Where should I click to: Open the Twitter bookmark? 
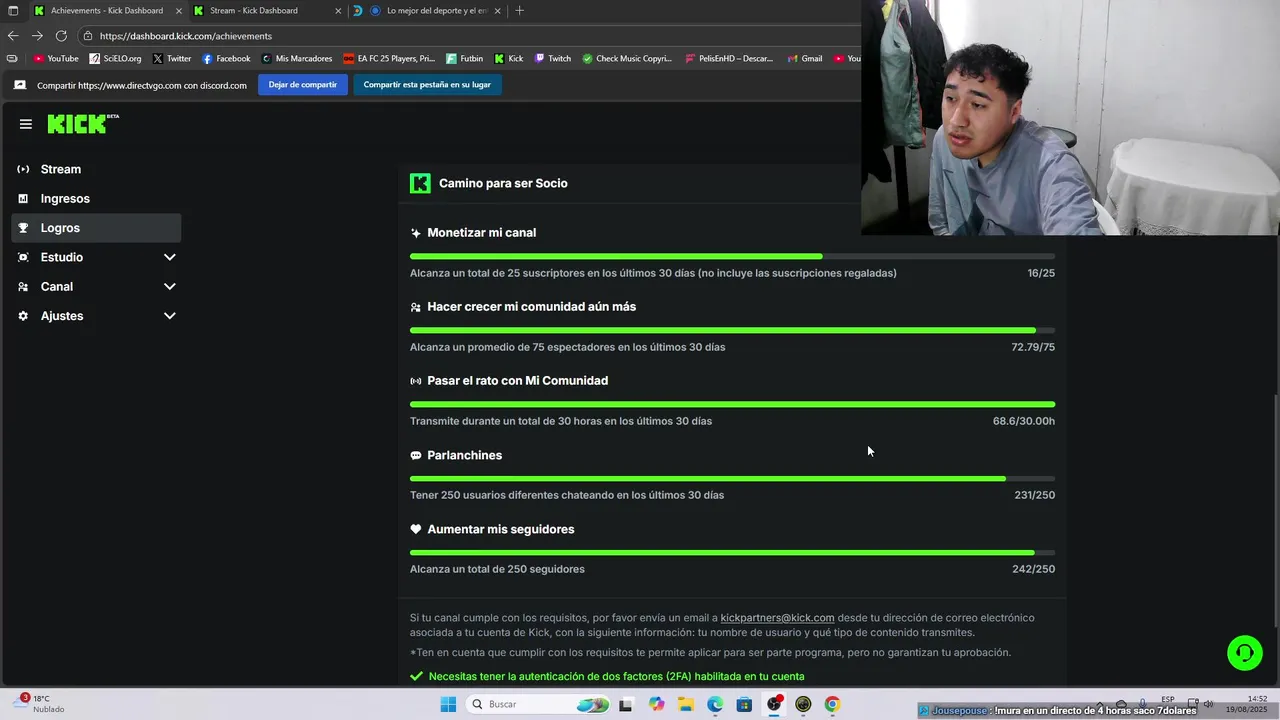coord(172,59)
